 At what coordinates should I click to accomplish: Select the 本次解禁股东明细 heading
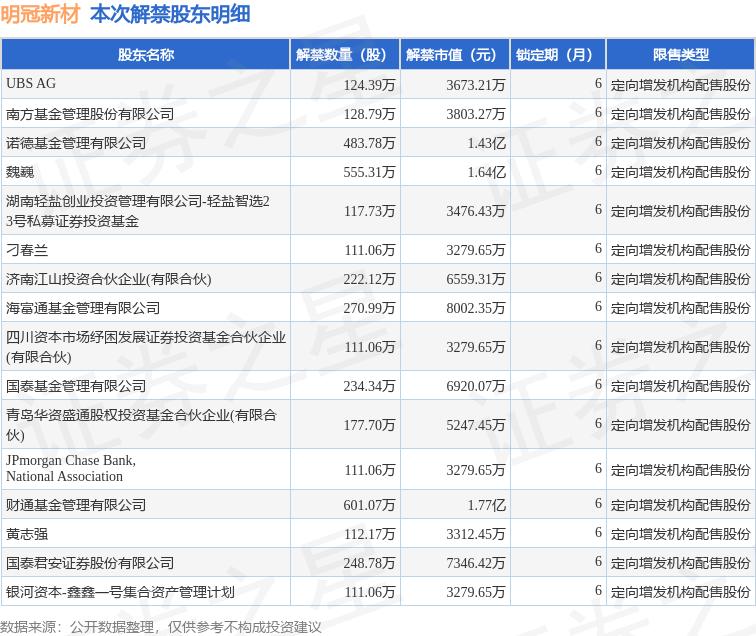(x=170, y=14)
